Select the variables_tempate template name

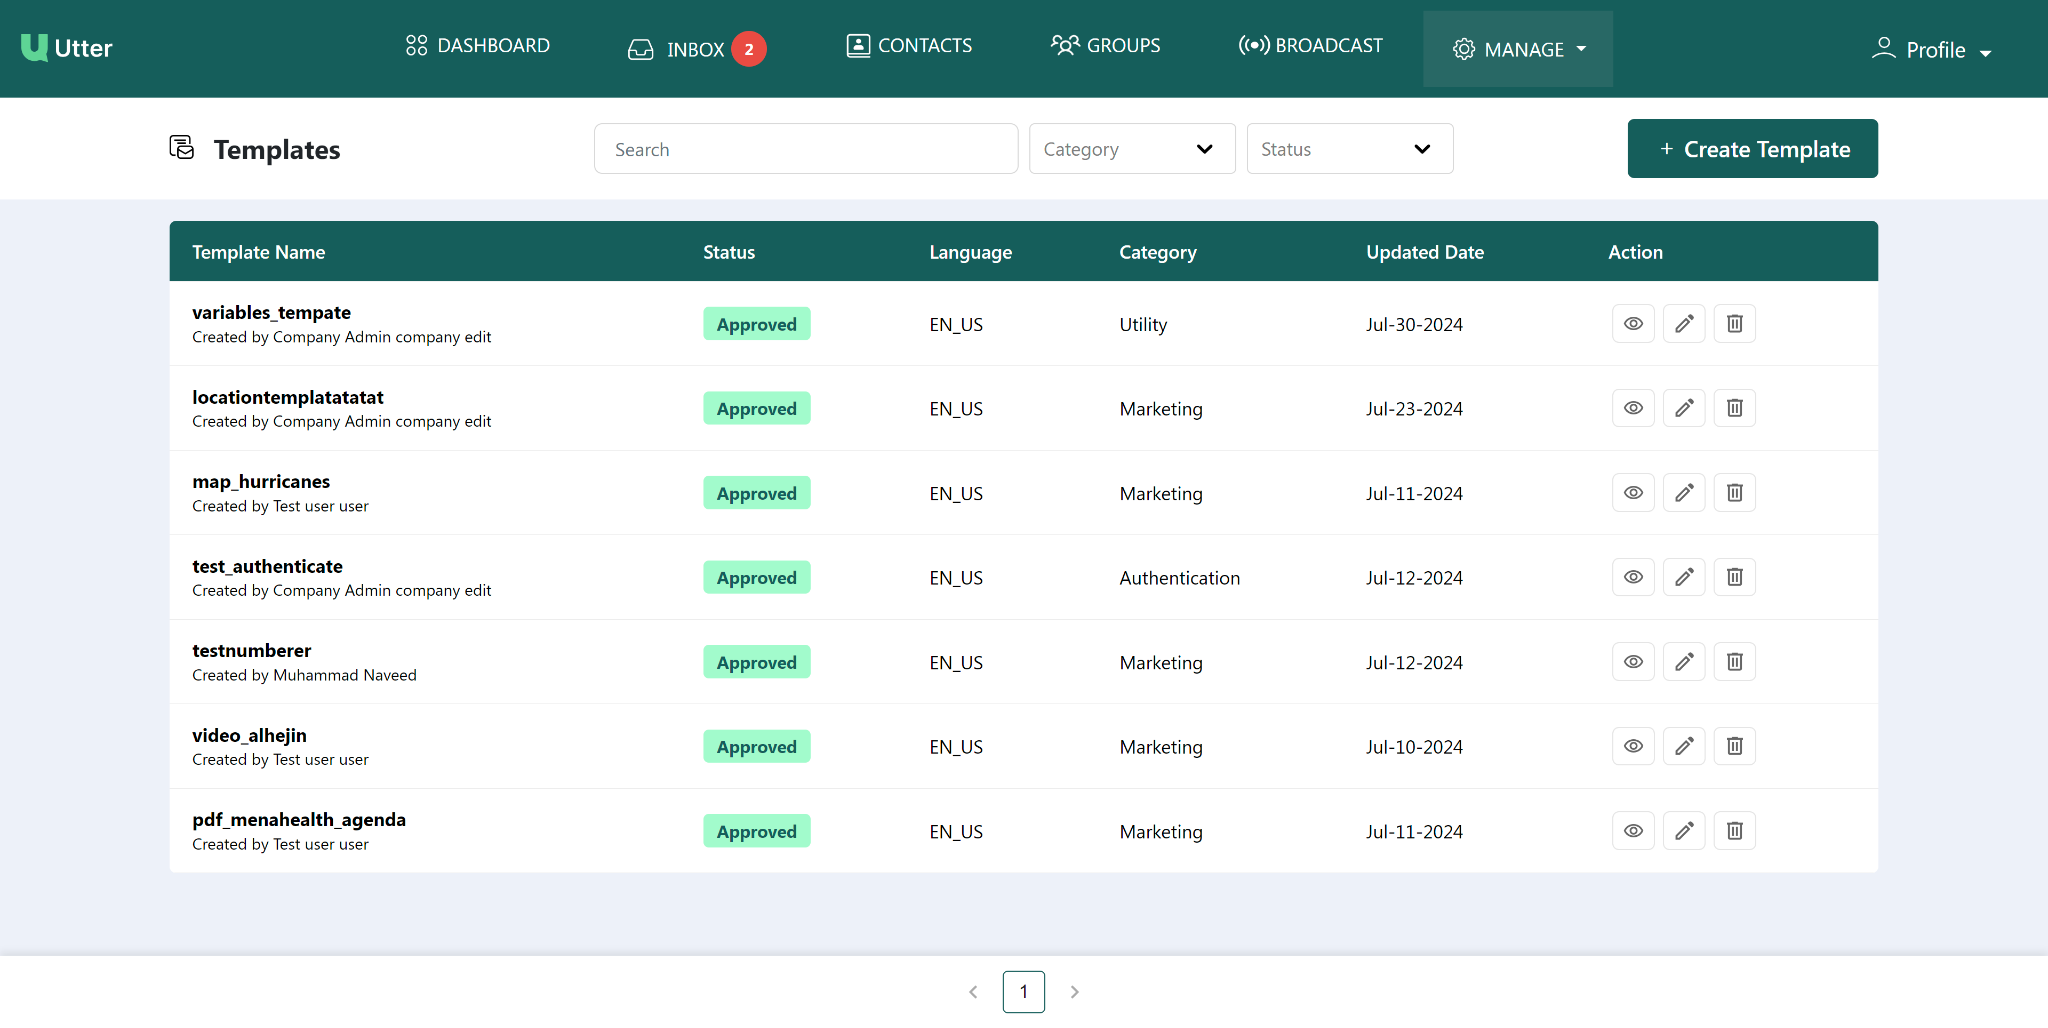click(272, 312)
